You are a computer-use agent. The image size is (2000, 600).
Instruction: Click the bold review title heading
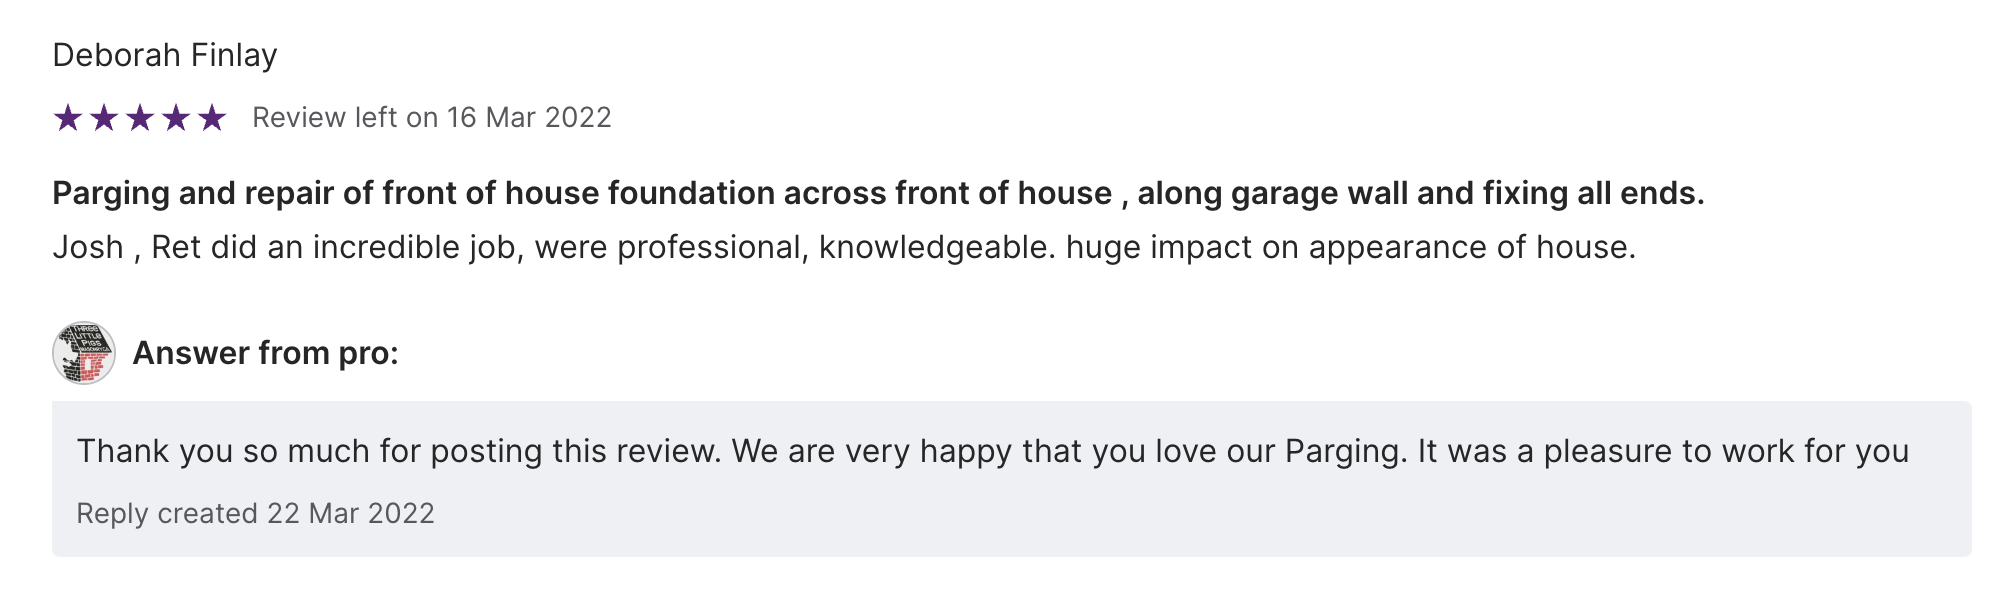878,193
